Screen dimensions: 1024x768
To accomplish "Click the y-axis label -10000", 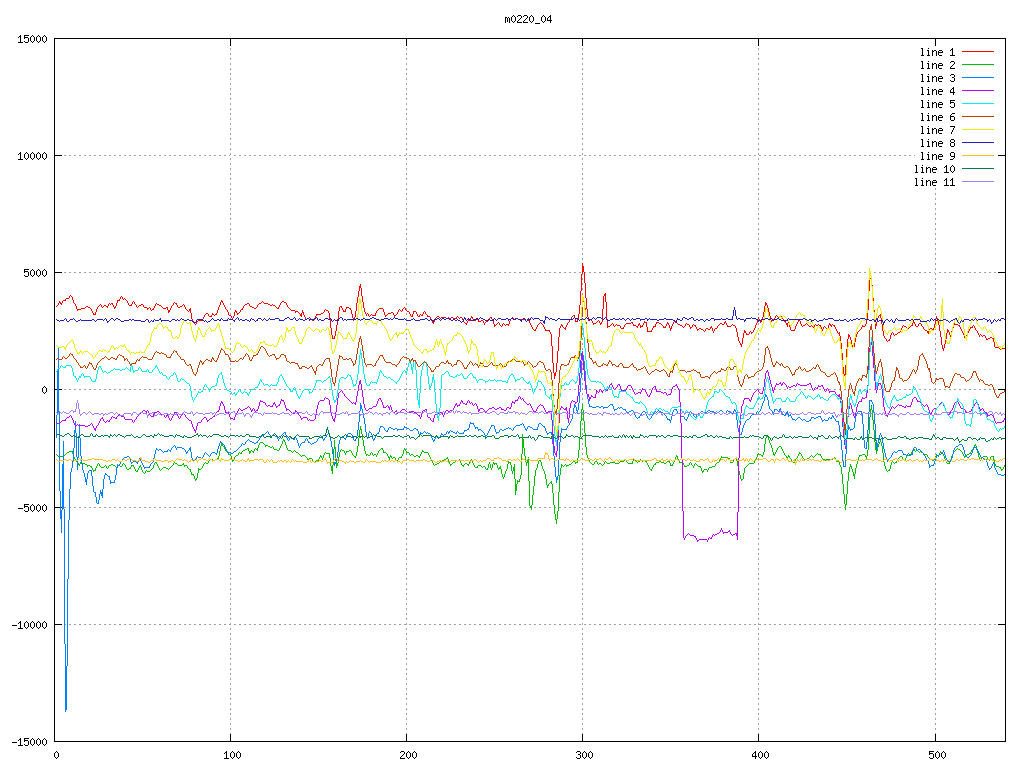I will pos(30,625).
